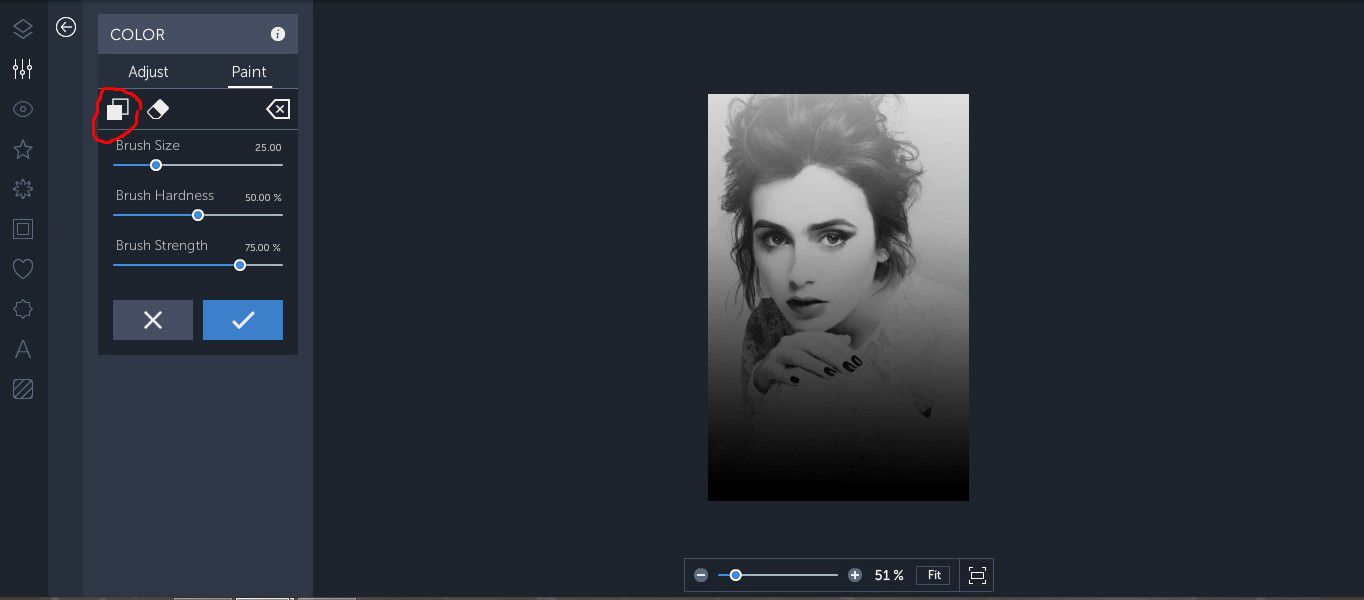Open the Effects star icon
1364x600 pixels.
pos(22,149)
